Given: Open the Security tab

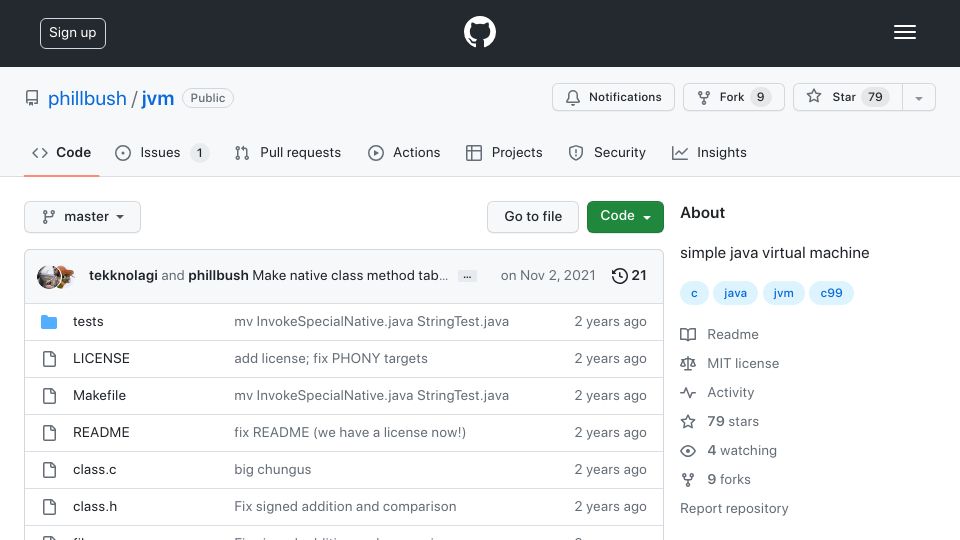Looking at the screenshot, I should tap(607, 152).
